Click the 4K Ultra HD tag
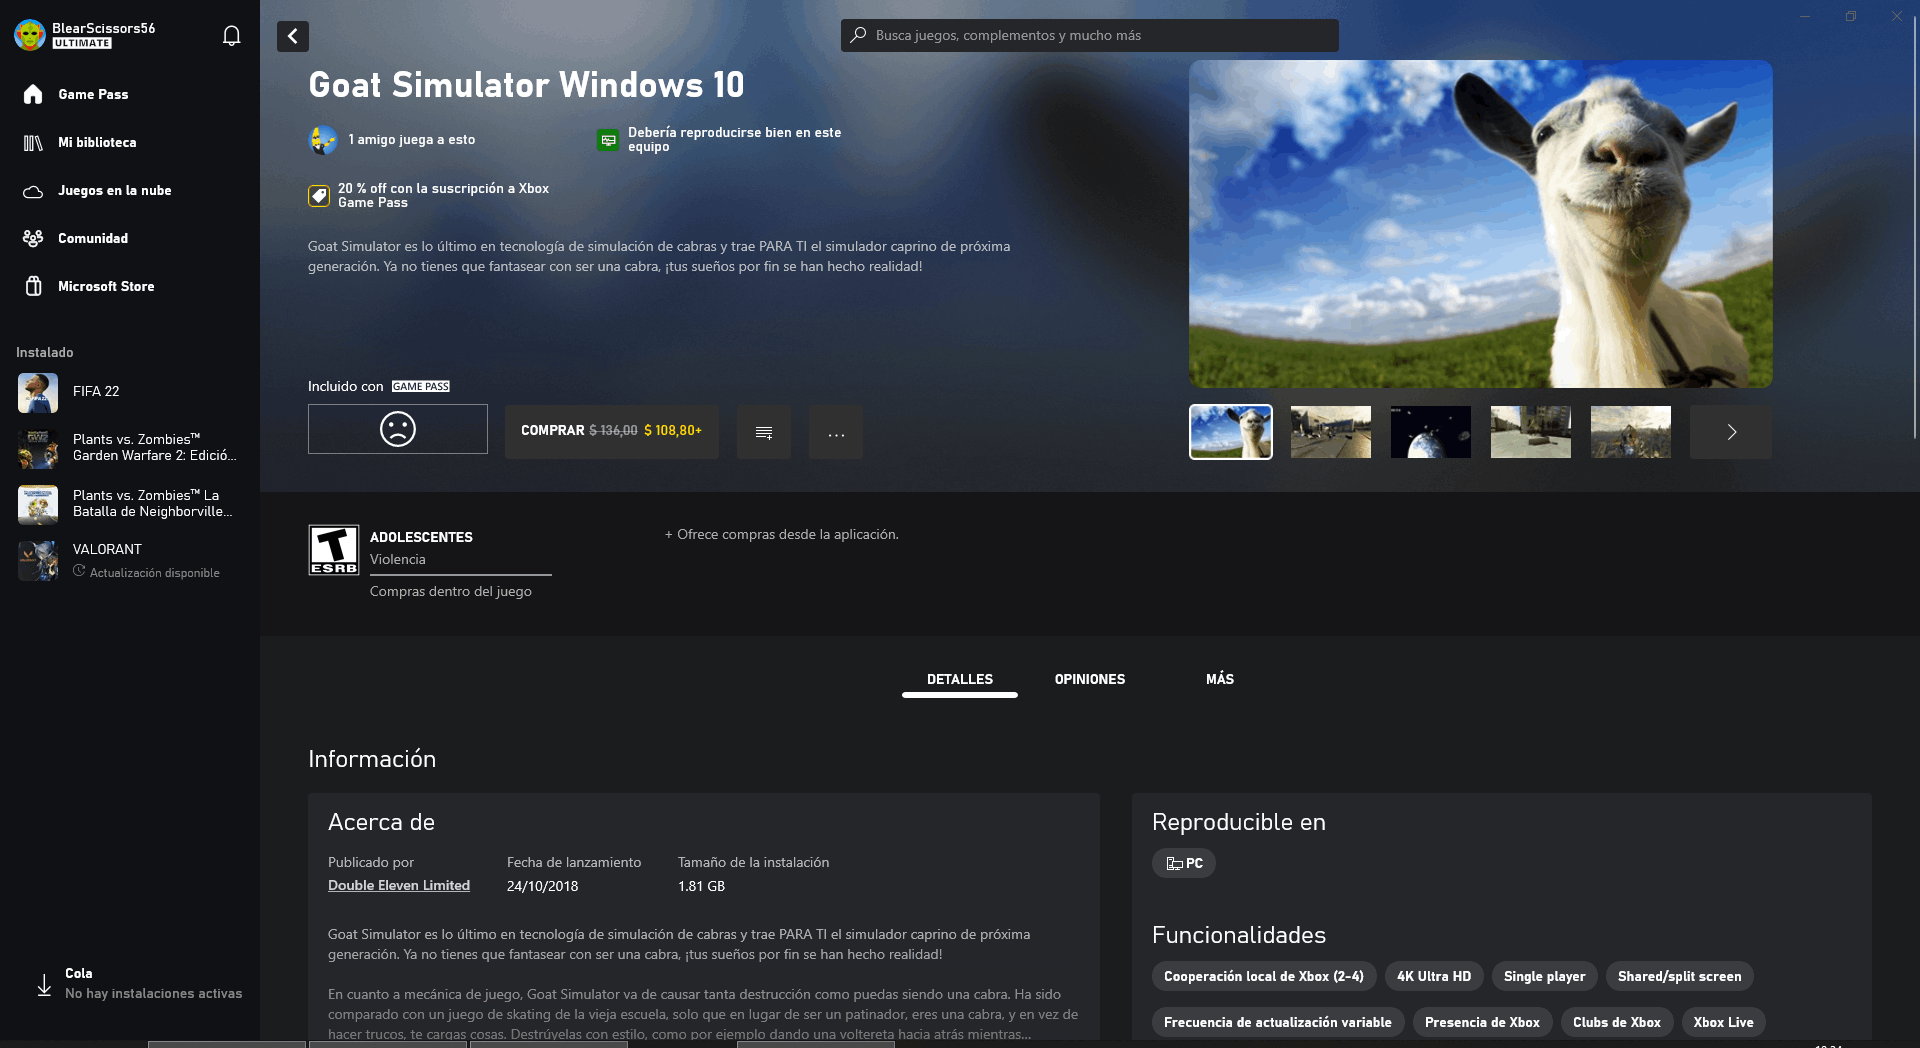Image resolution: width=1920 pixels, height=1048 pixels. click(1434, 976)
